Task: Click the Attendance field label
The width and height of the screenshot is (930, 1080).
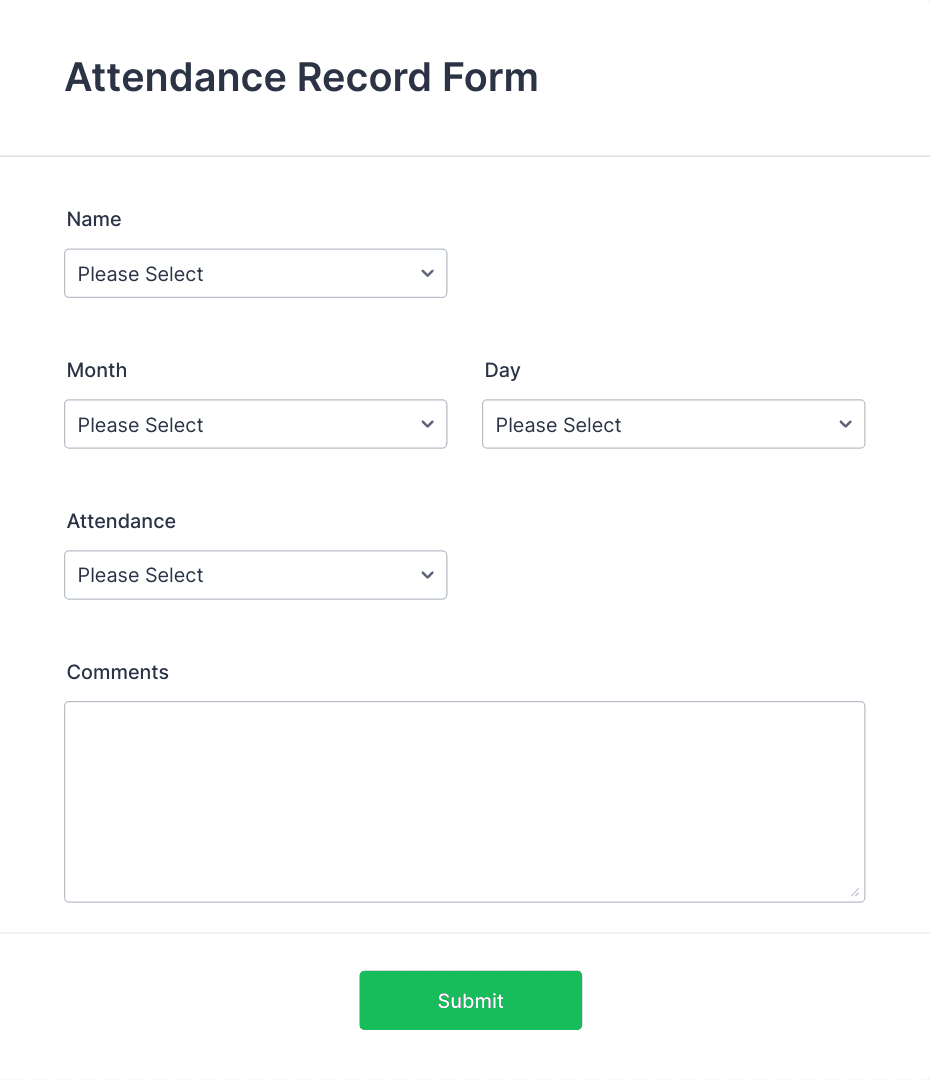Action: (121, 521)
